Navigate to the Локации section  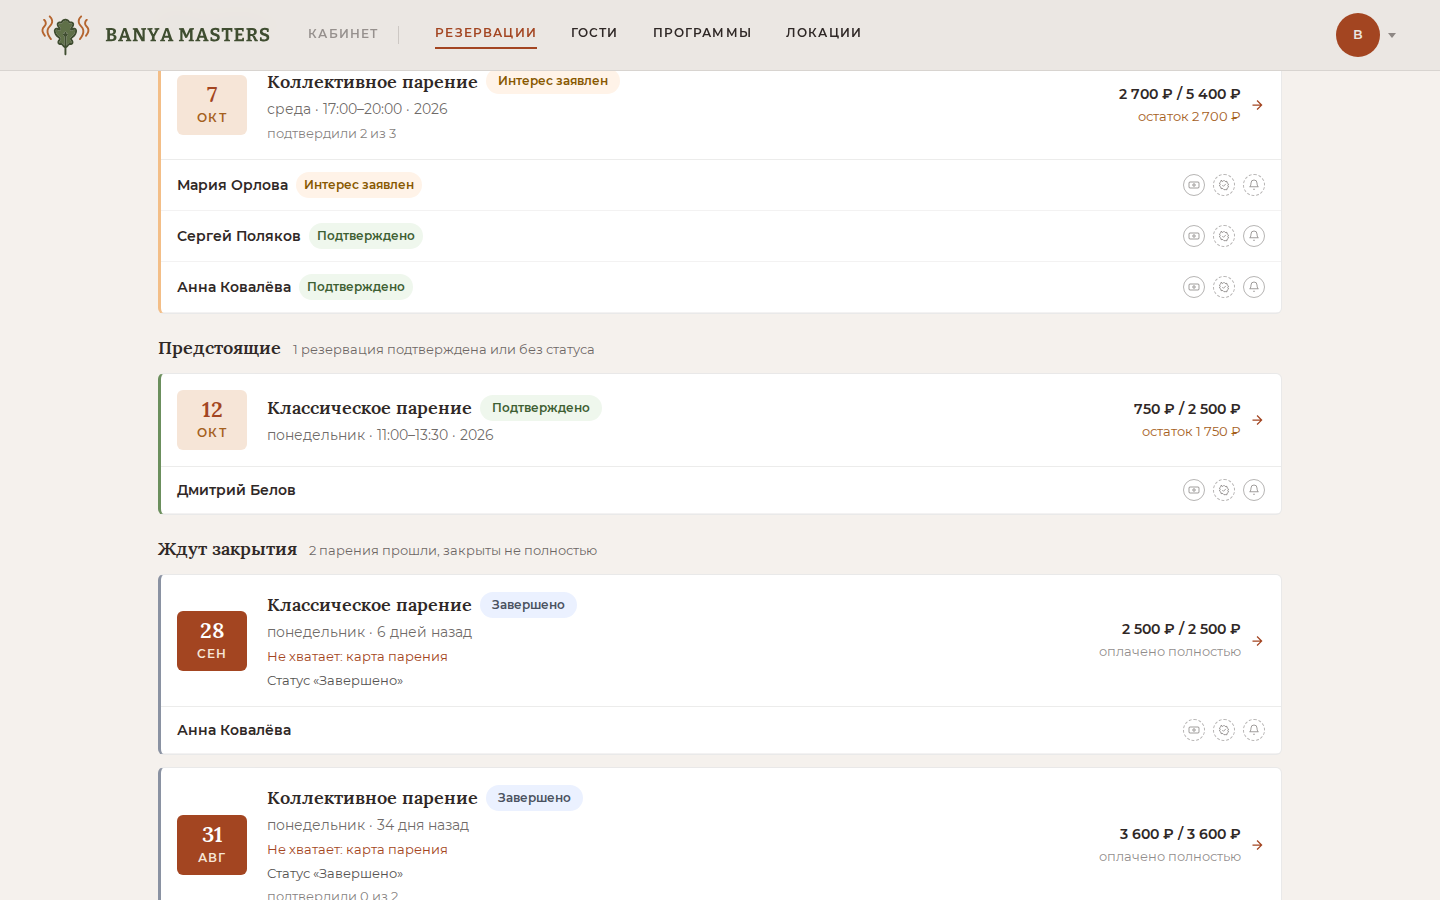click(x=824, y=33)
